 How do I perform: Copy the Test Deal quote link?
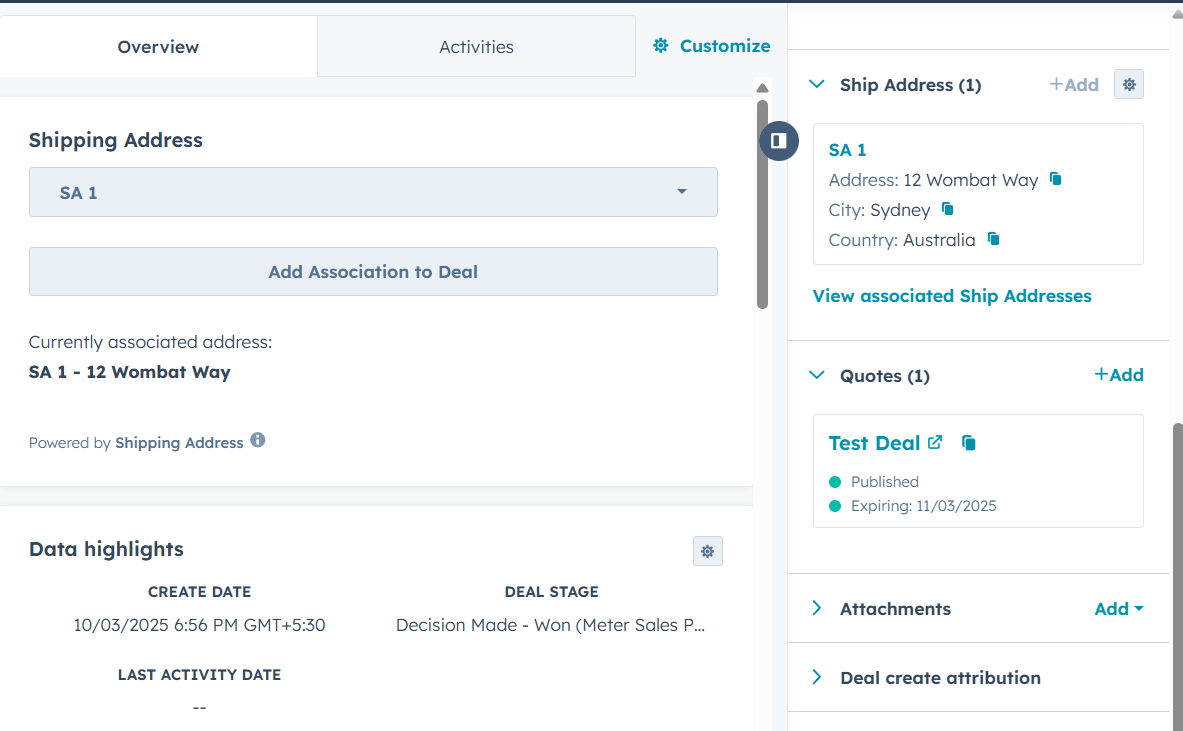coord(968,442)
